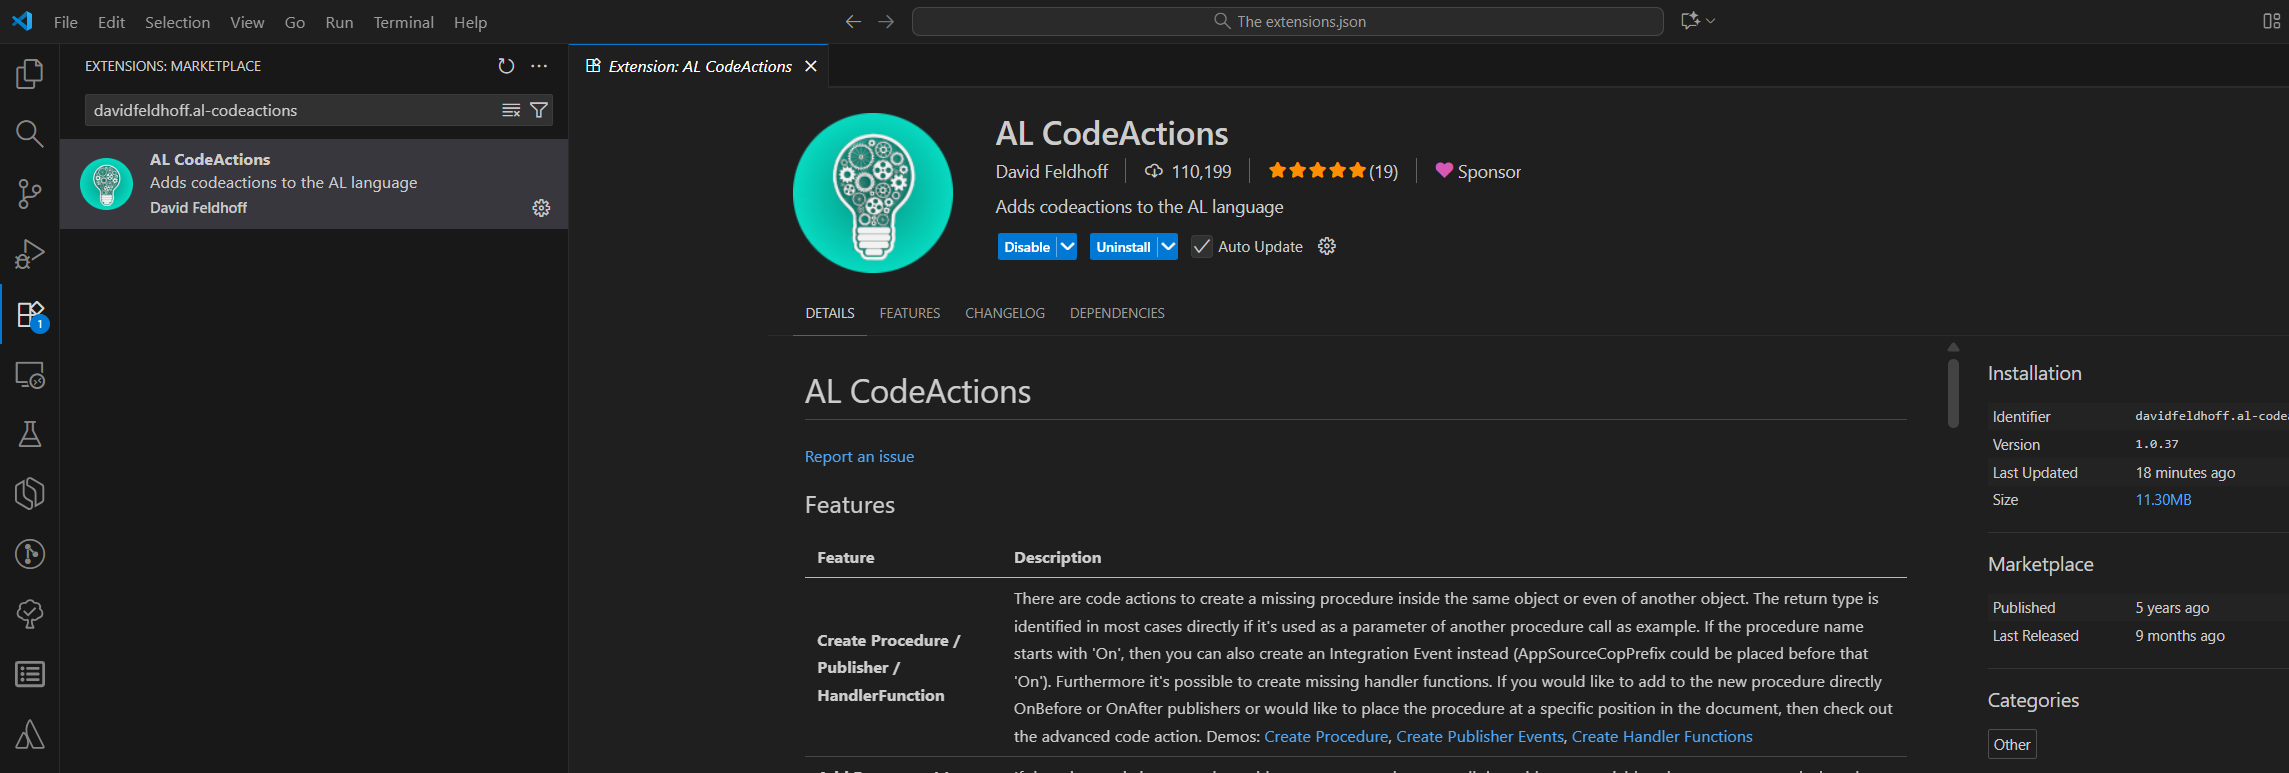Open the Extensions view icon
The width and height of the screenshot is (2289, 773).
tap(30, 315)
